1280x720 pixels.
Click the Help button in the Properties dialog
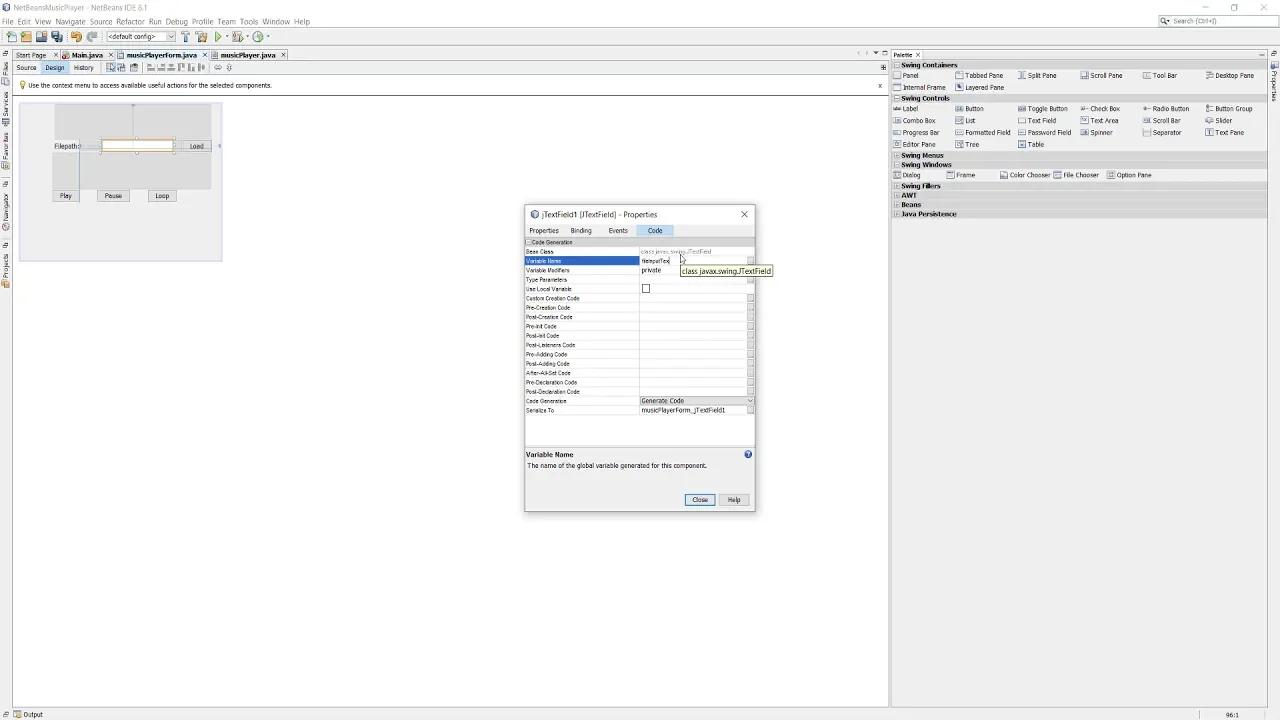(734, 499)
